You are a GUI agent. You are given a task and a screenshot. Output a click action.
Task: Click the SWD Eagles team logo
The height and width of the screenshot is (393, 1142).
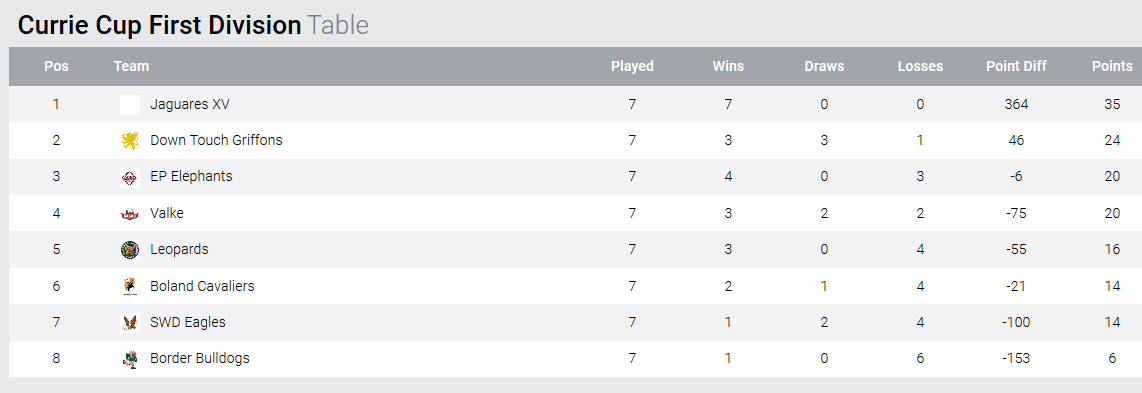point(130,323)
